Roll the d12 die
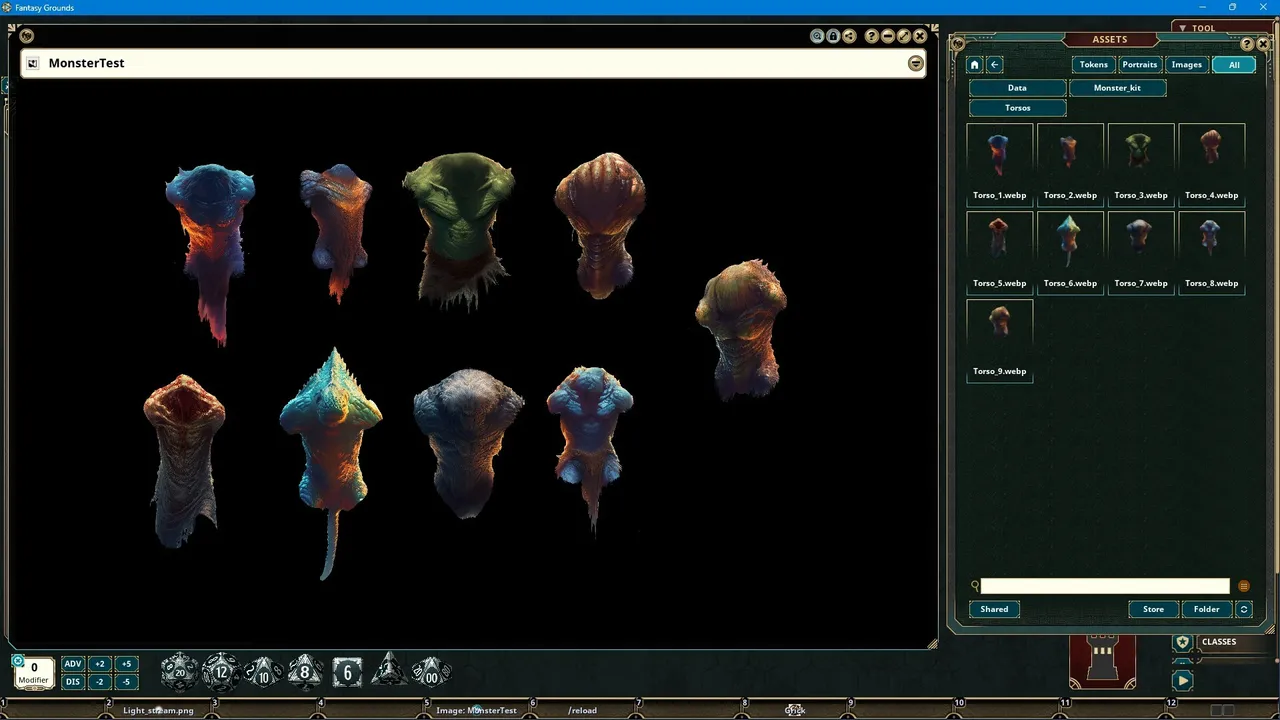The width and height of the screenshot is (1280, 720). [221, 671]
